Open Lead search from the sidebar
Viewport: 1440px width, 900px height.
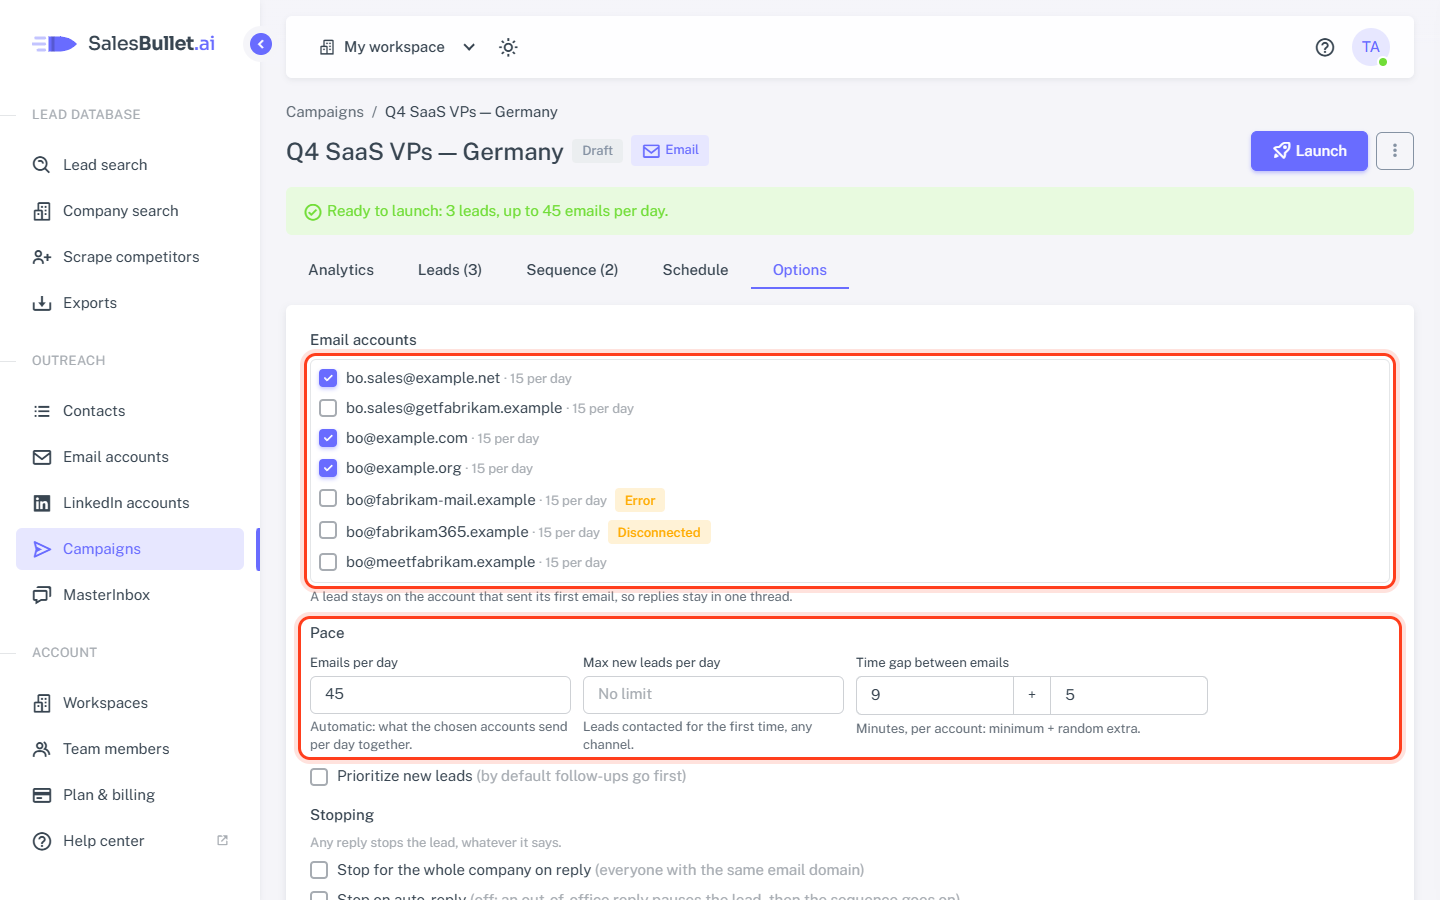tap(130, 165)
